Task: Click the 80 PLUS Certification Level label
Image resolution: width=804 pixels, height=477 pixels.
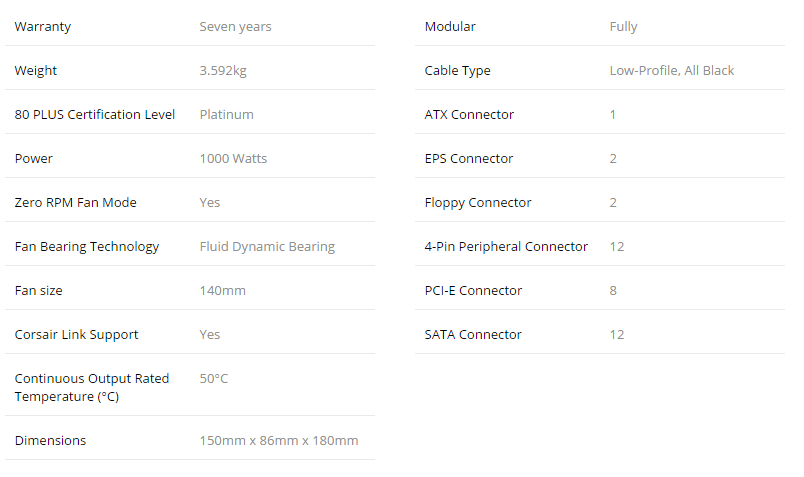Action: [x=95, y=114]
